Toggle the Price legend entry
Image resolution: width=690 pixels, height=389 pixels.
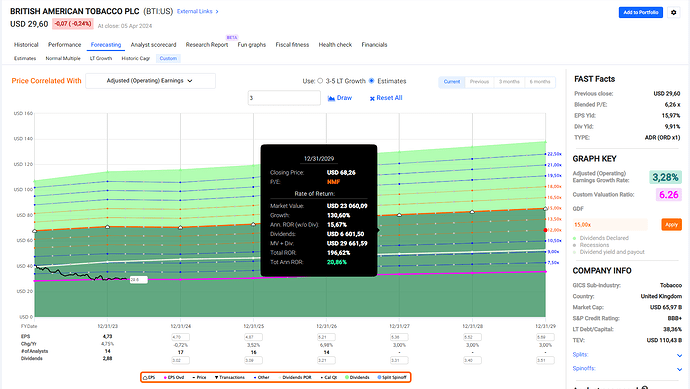(200, 378)
